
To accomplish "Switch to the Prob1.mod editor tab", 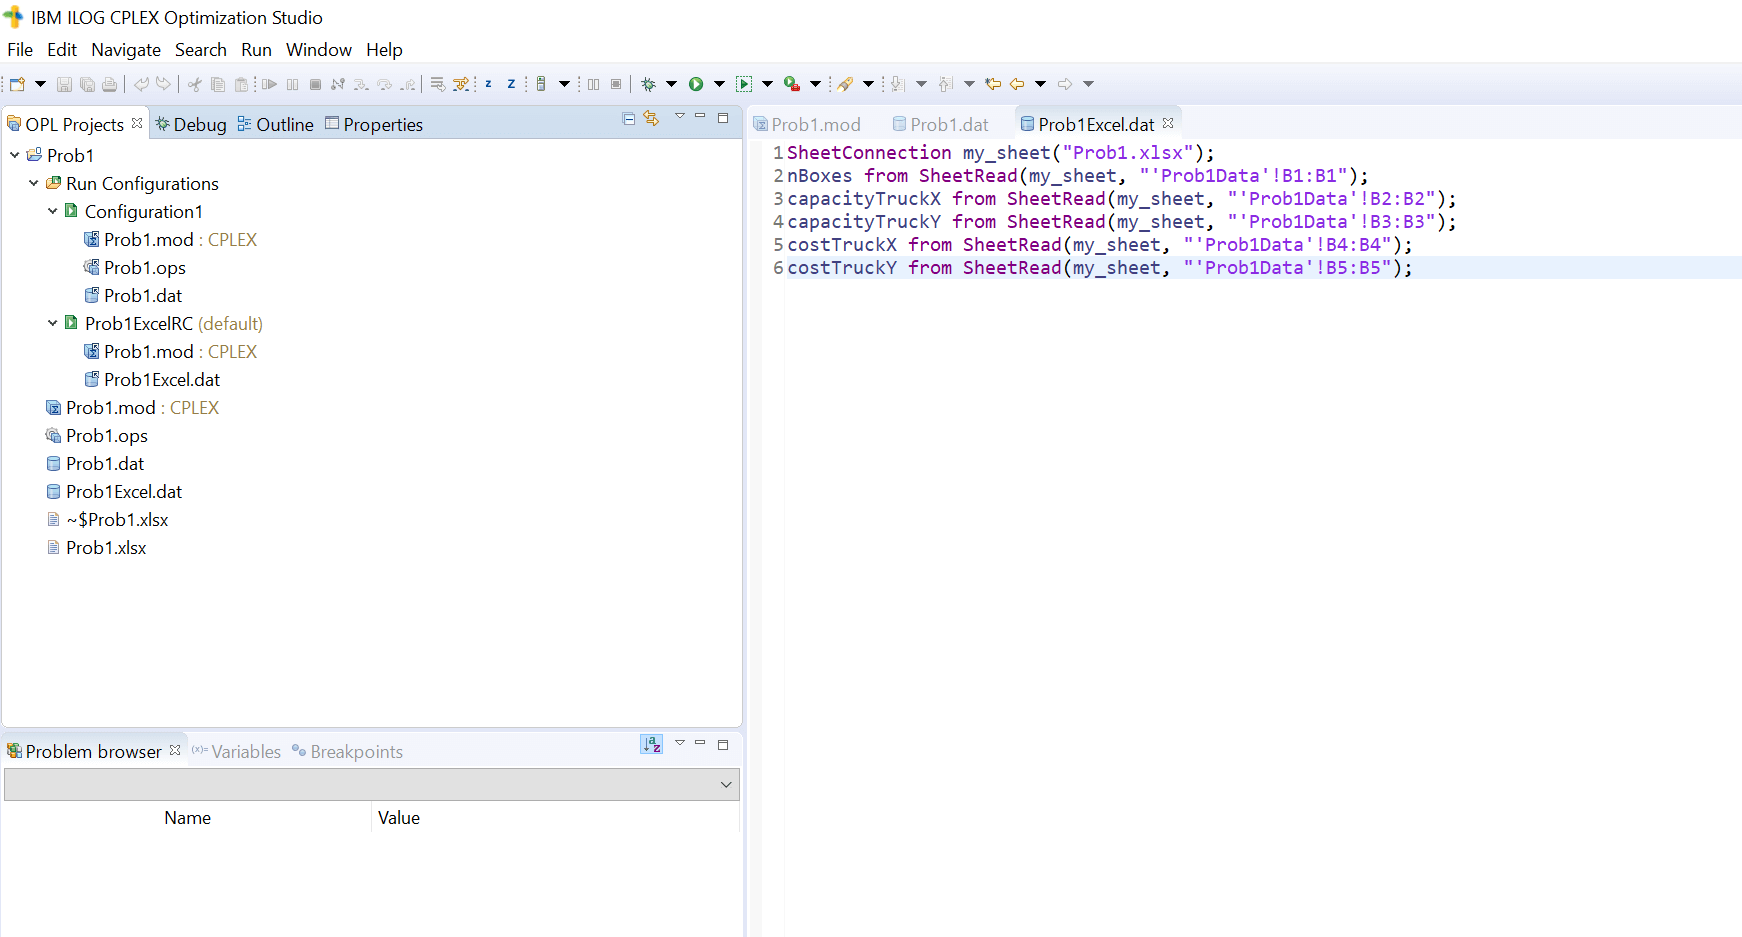I will click(x=806, y=124).
